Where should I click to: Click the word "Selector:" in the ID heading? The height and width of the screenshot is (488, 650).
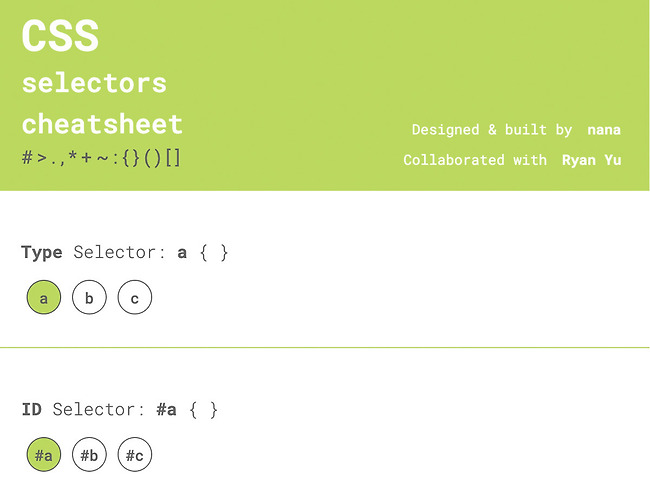98,410
